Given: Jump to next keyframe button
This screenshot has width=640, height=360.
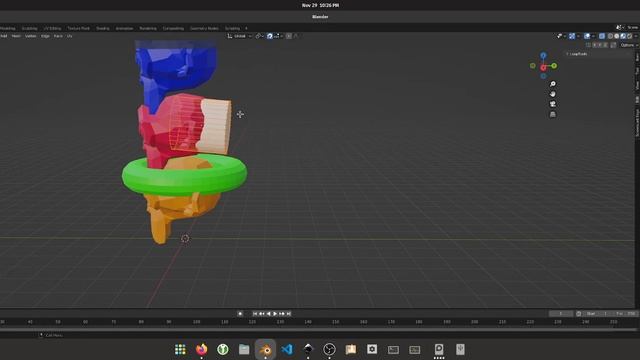Looking at the screenshot, I should tap(282, 313).
